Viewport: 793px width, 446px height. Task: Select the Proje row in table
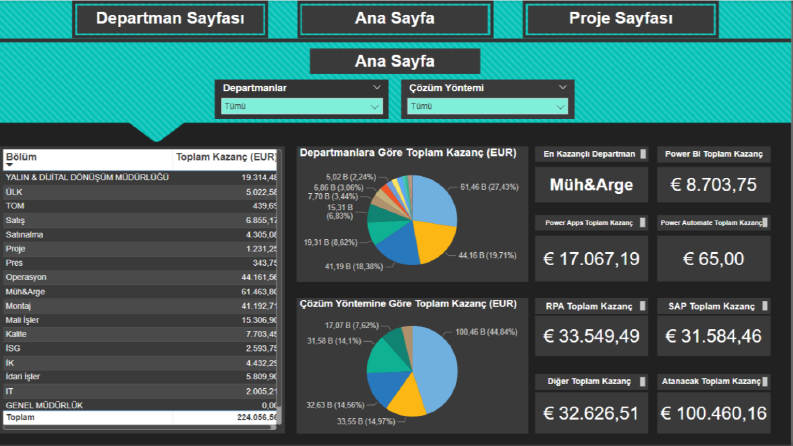pyautogui.click(x=141, y=249)
